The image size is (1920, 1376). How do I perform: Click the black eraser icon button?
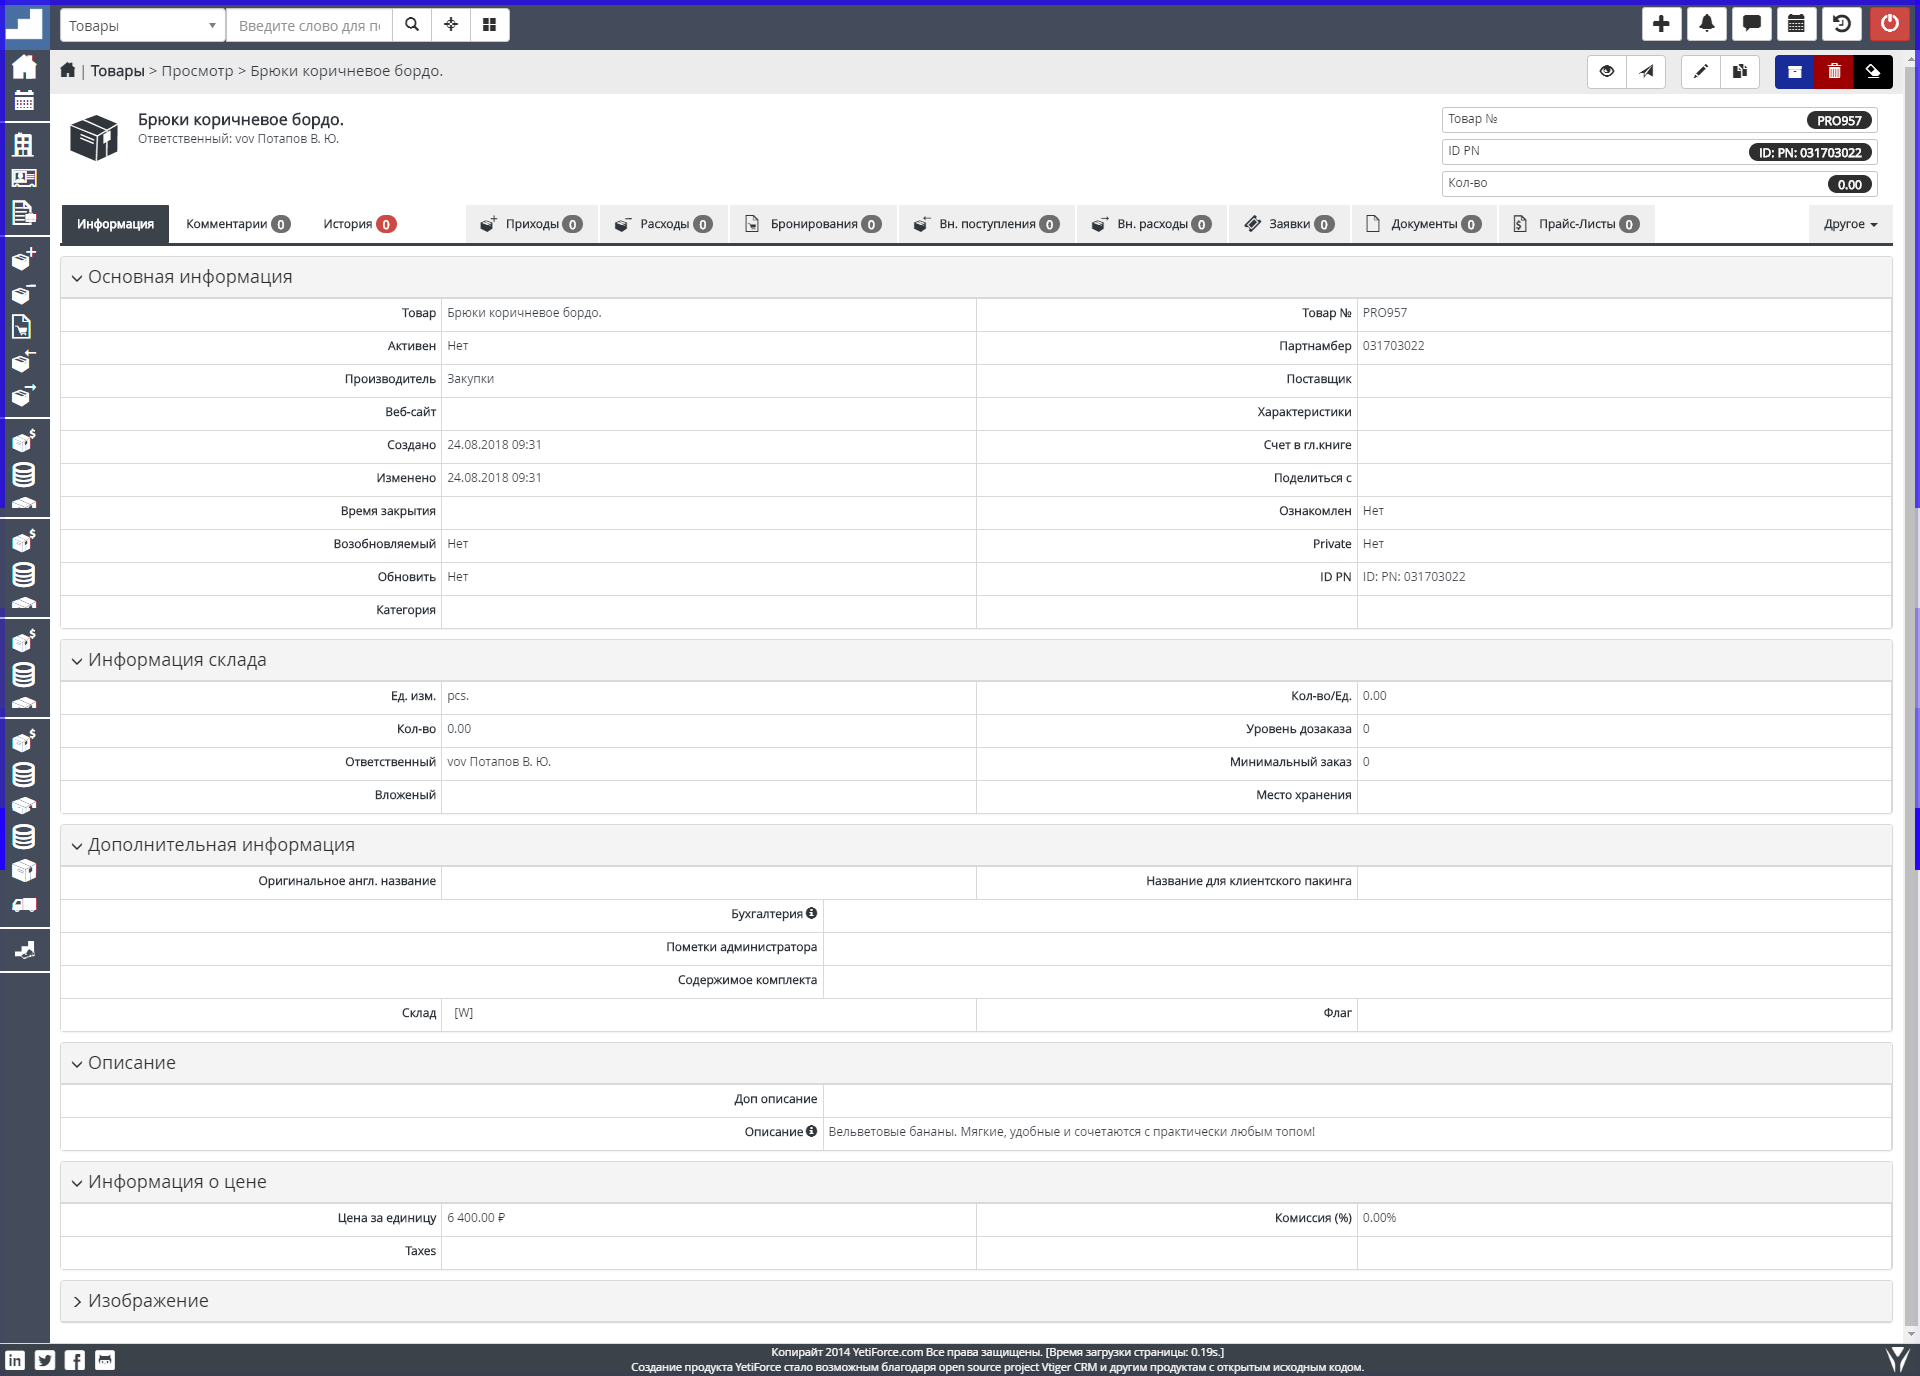tap(1873, 71)
